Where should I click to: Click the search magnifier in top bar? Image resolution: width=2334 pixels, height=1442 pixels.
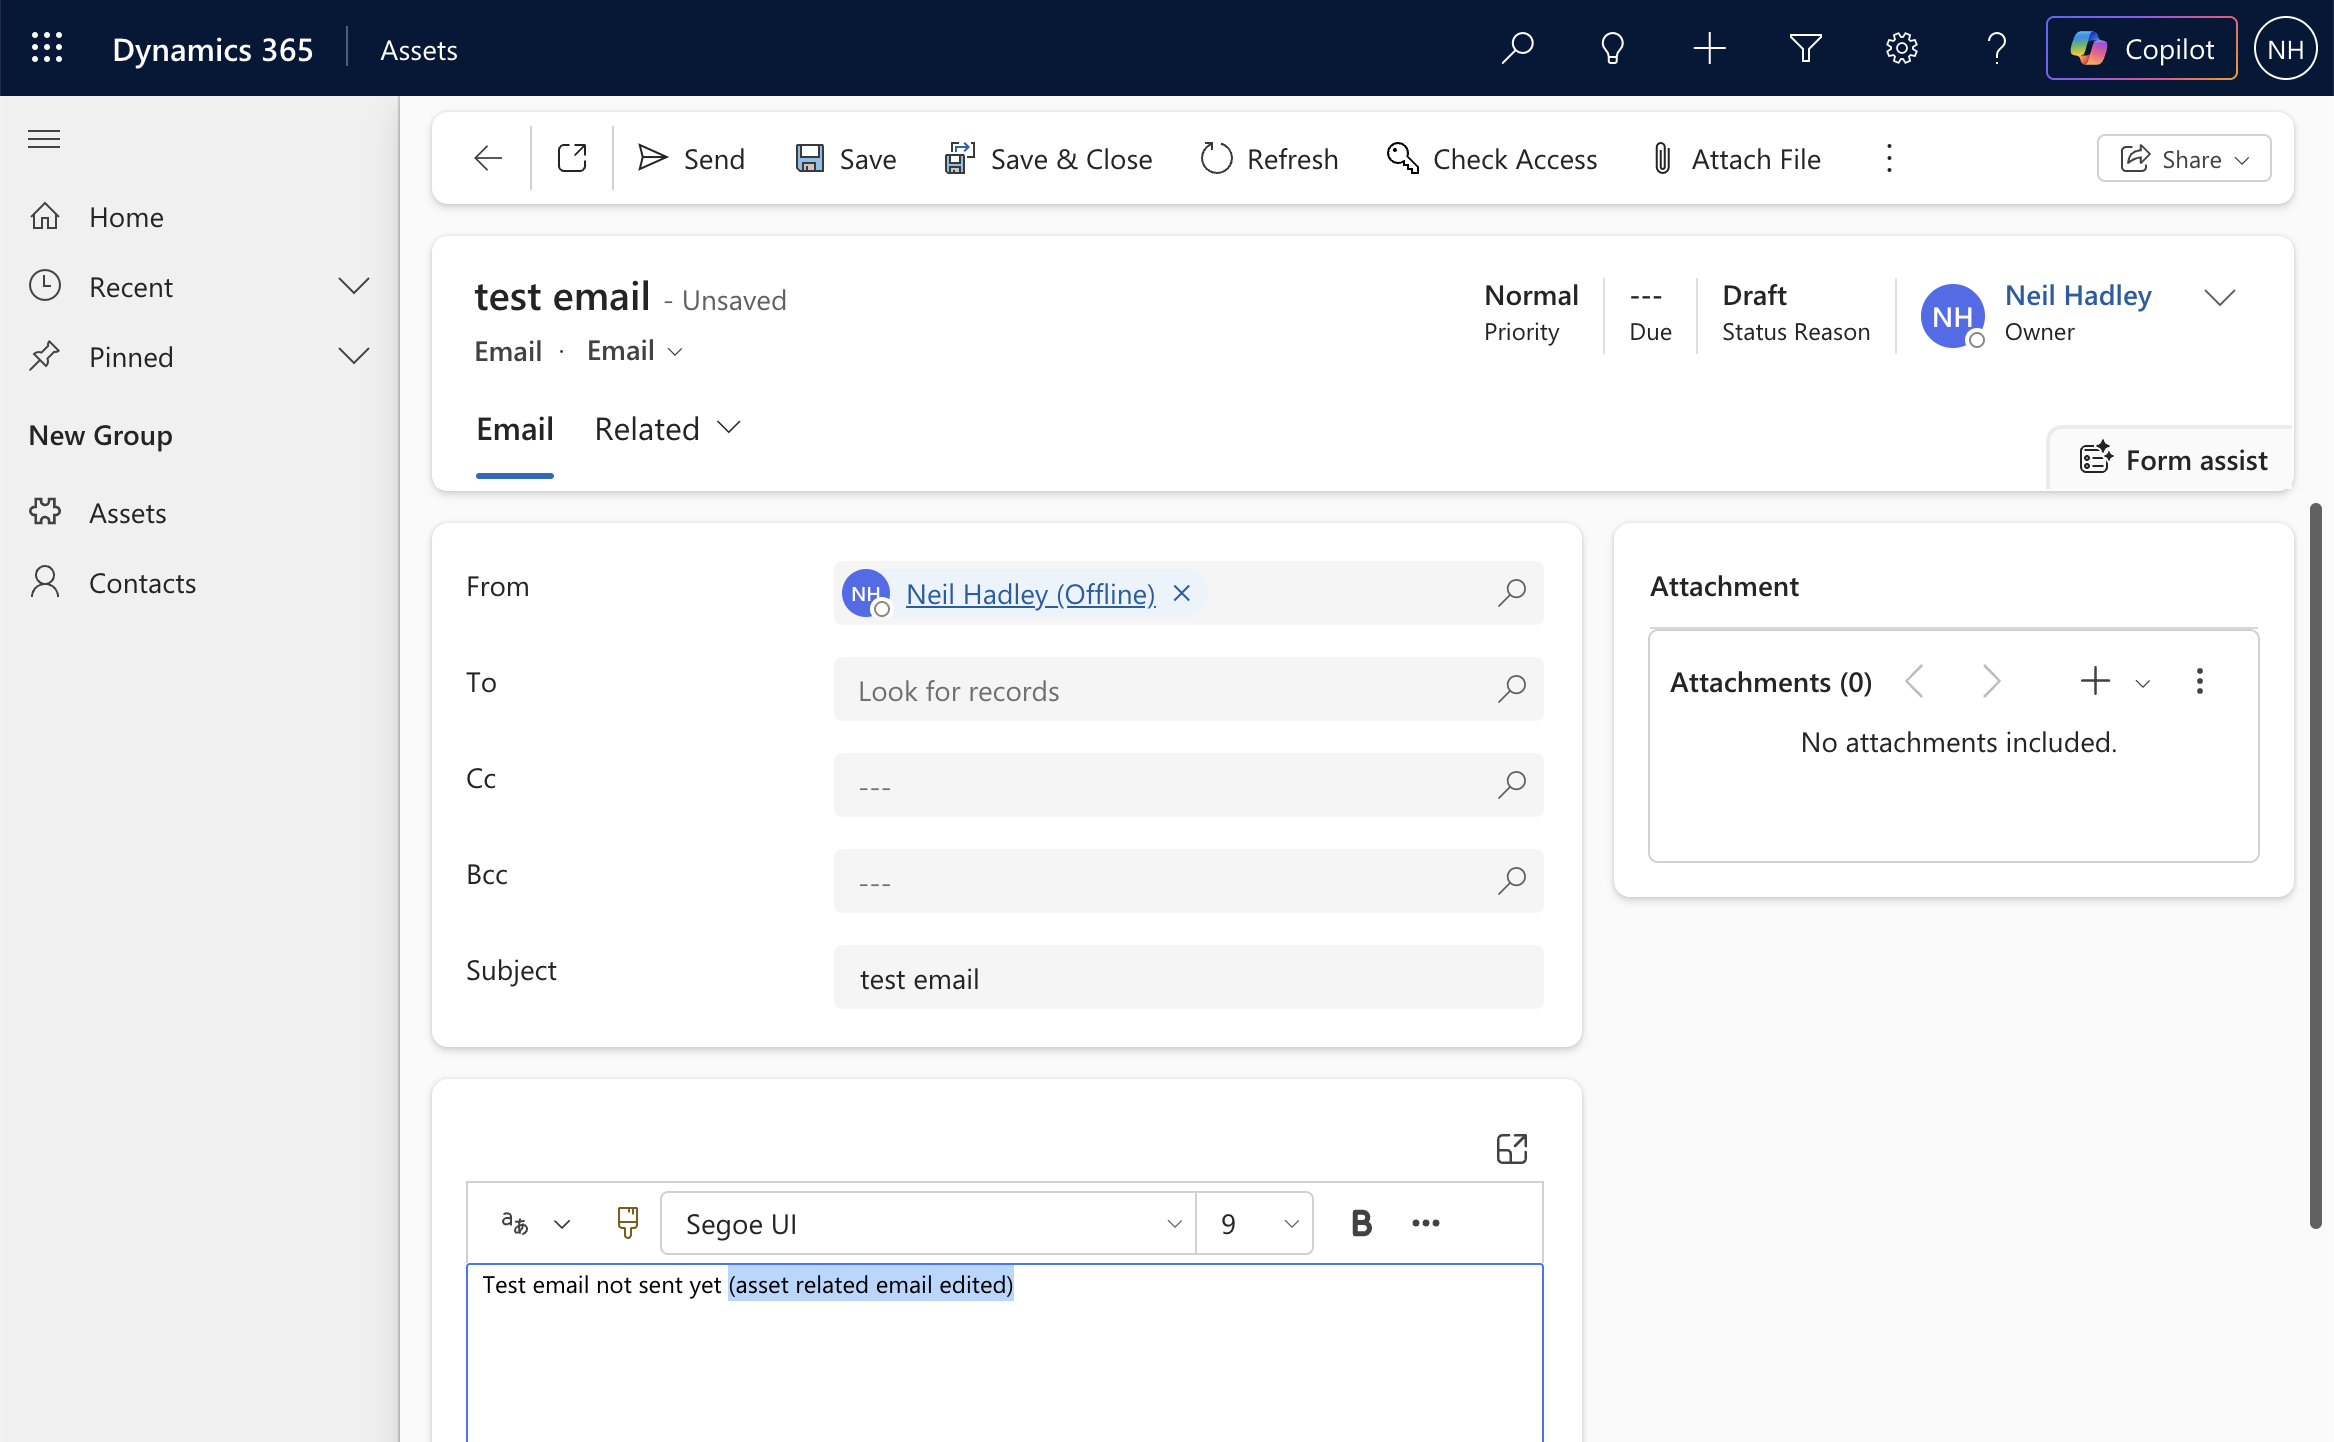(x=1517, y=48)
